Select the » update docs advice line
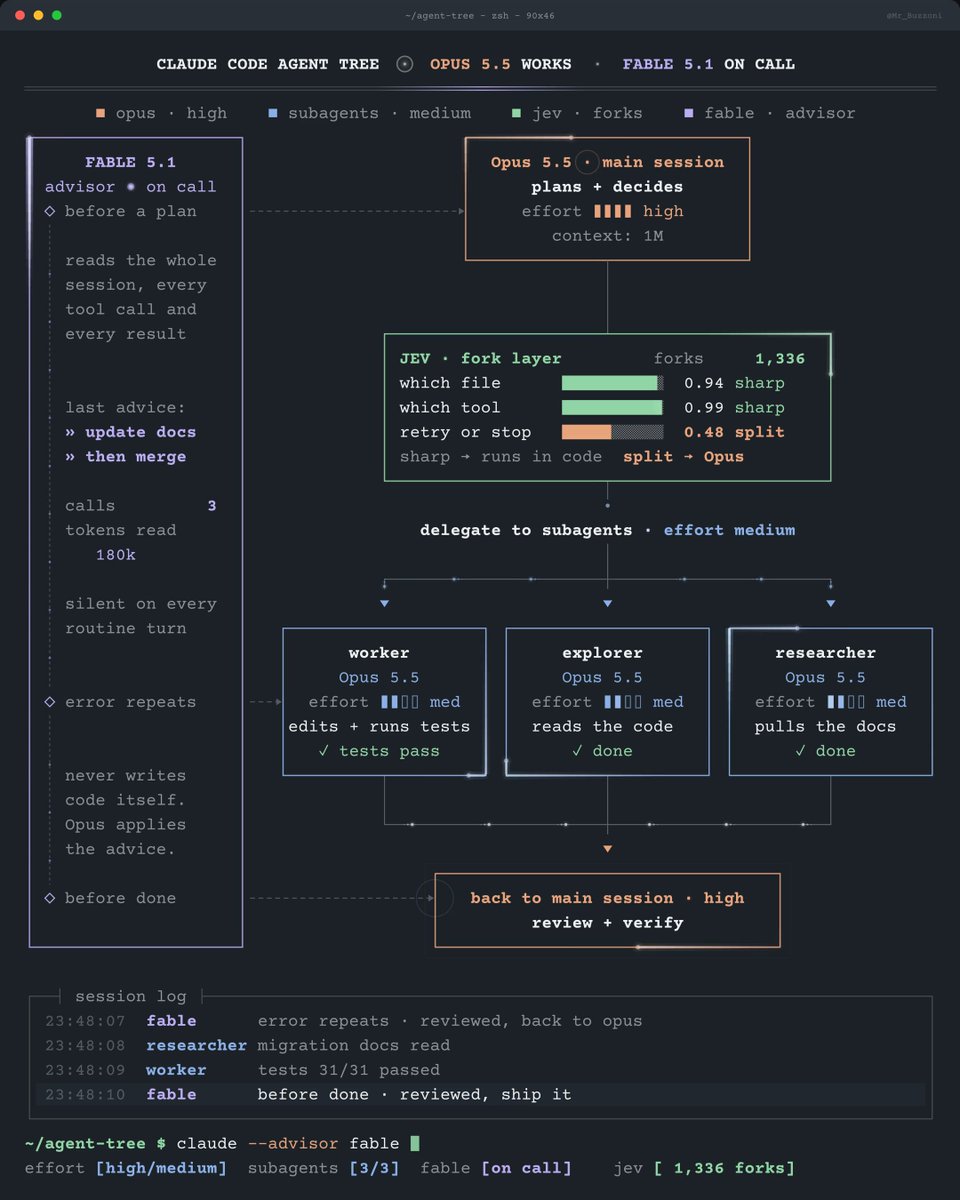Viewport: 960px width, 1200px height. tap(131, 432)
